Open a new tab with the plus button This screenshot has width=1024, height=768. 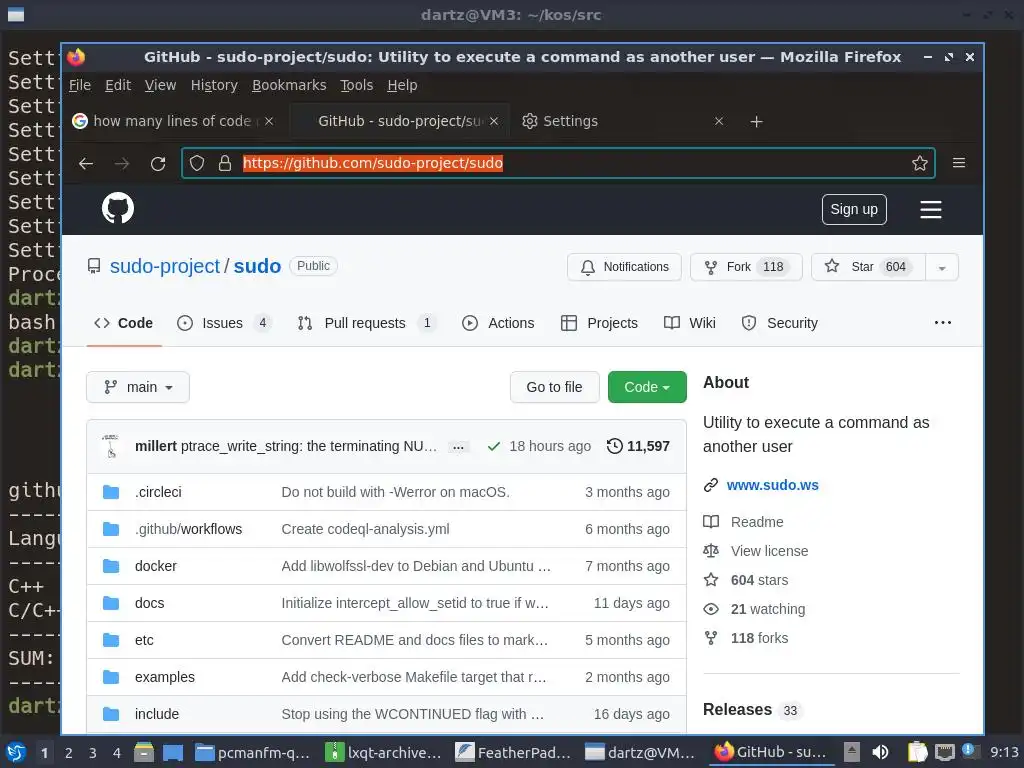click(756, 121)
